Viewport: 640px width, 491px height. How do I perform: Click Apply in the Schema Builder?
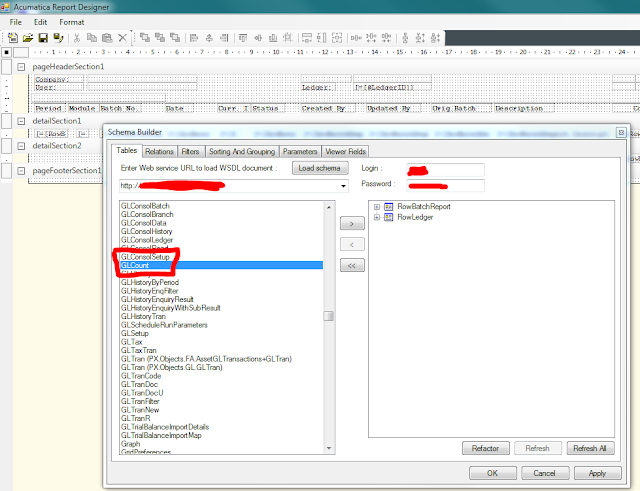tap(598, 473)
